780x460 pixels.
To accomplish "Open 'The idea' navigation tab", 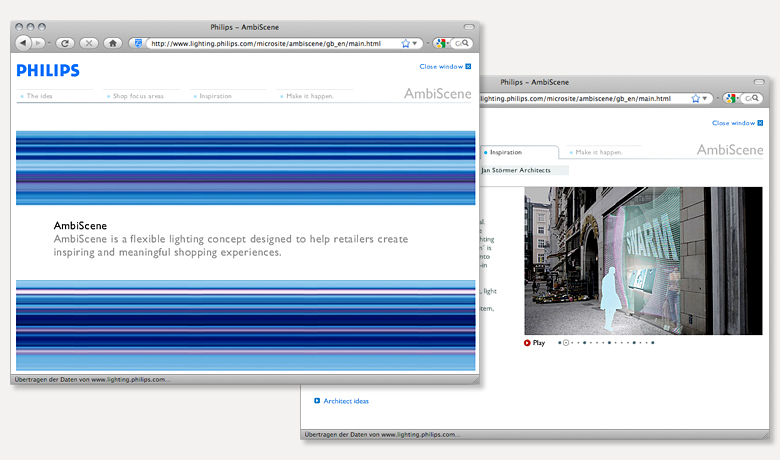I will [x=39, y=96].
